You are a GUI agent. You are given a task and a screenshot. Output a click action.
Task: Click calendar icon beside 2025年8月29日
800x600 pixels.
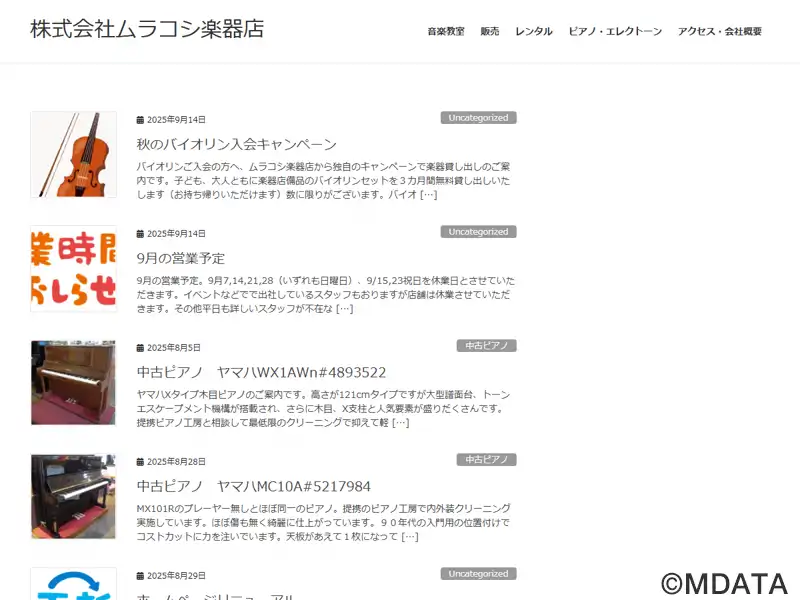(140, 576)
